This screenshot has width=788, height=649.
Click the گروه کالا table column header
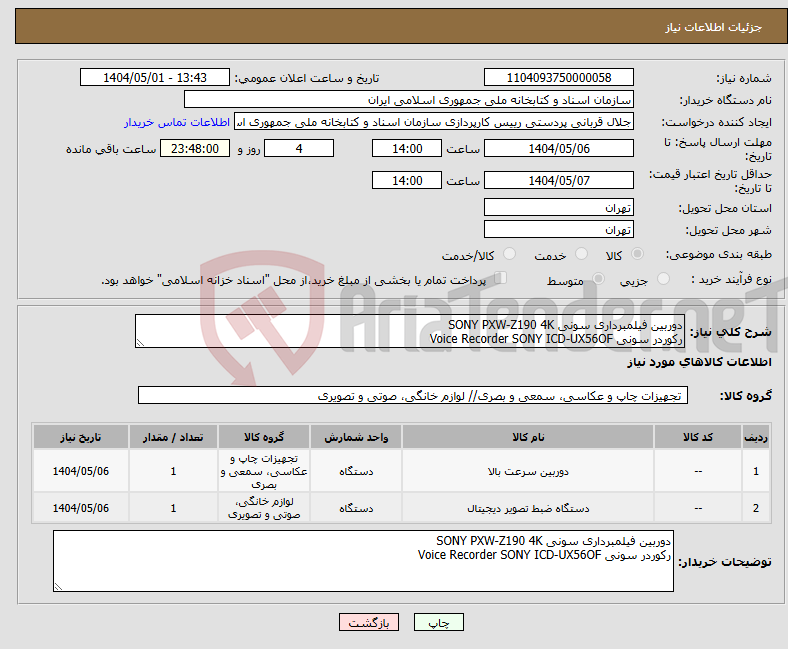tap(264, 437)
